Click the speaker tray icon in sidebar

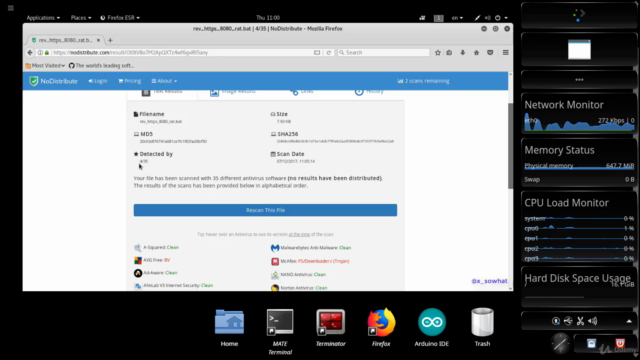pos(593,321)
